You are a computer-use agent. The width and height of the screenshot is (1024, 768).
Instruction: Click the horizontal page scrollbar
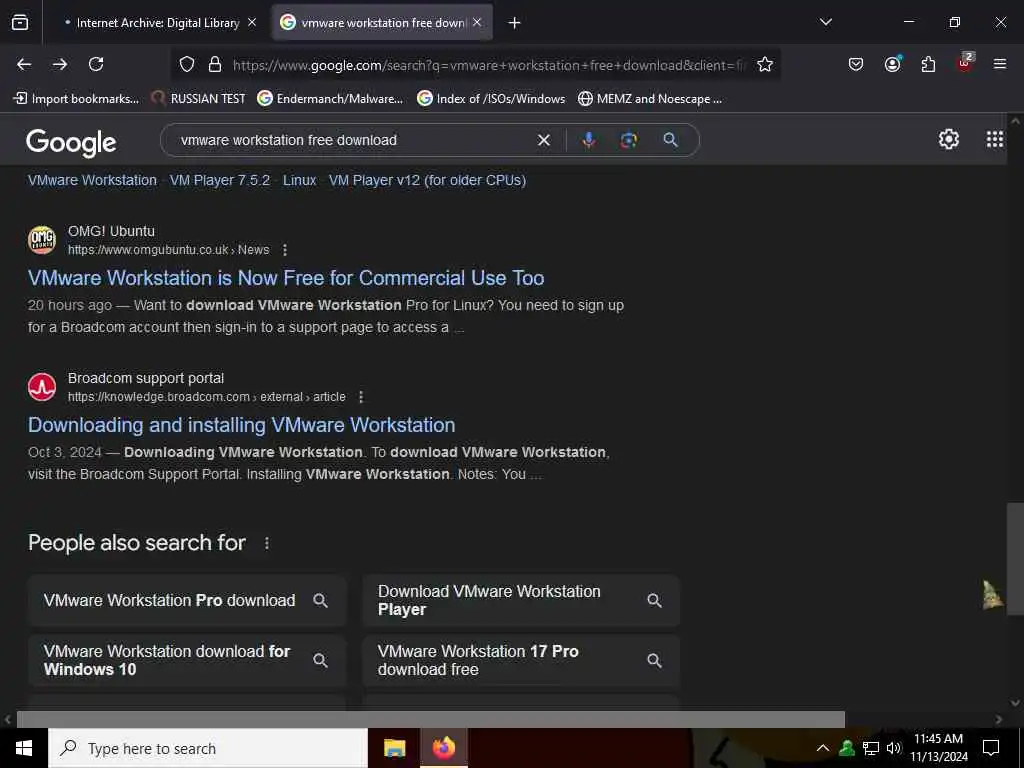point(430,719)
